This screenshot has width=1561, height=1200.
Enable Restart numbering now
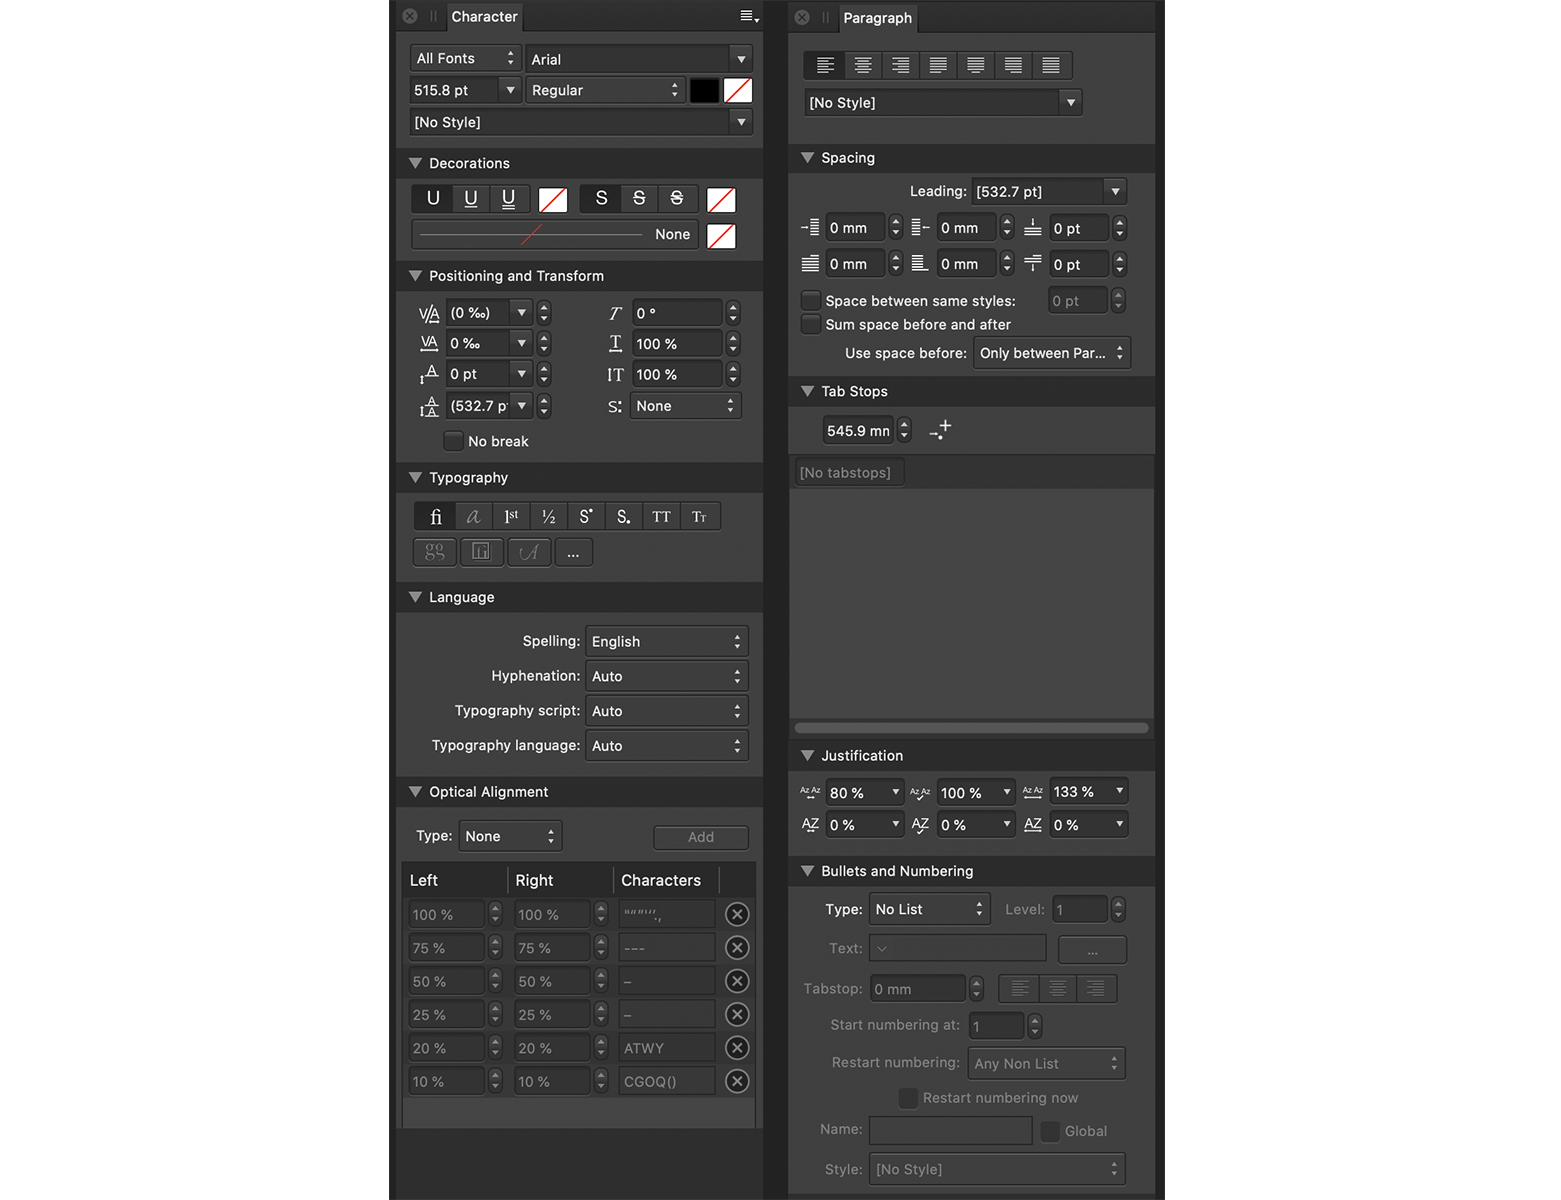(x=907, y=1098)
